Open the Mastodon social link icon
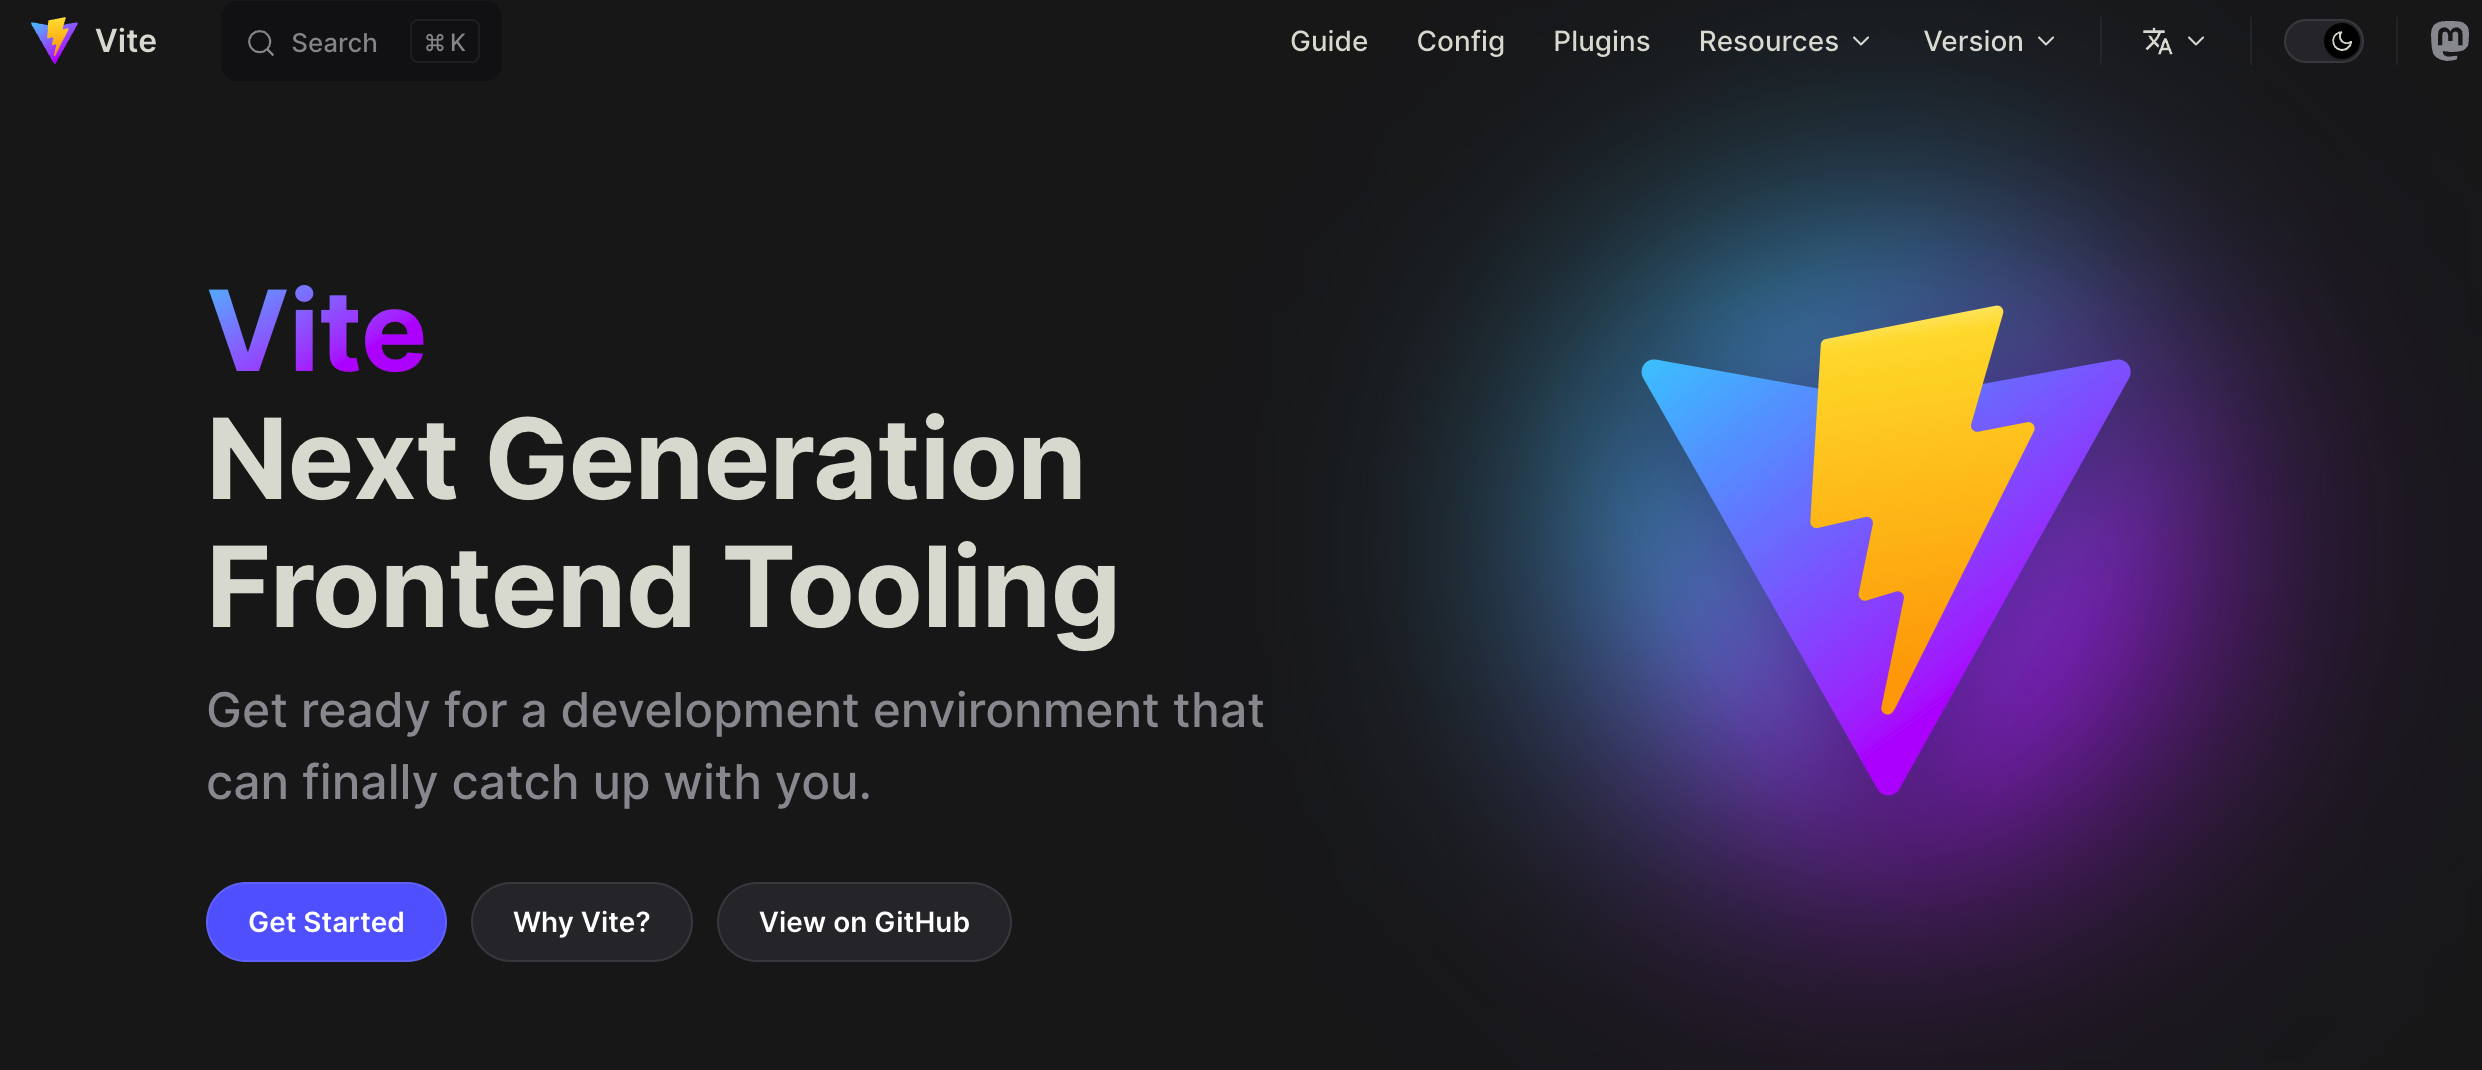 click(x=2449, y=41)
